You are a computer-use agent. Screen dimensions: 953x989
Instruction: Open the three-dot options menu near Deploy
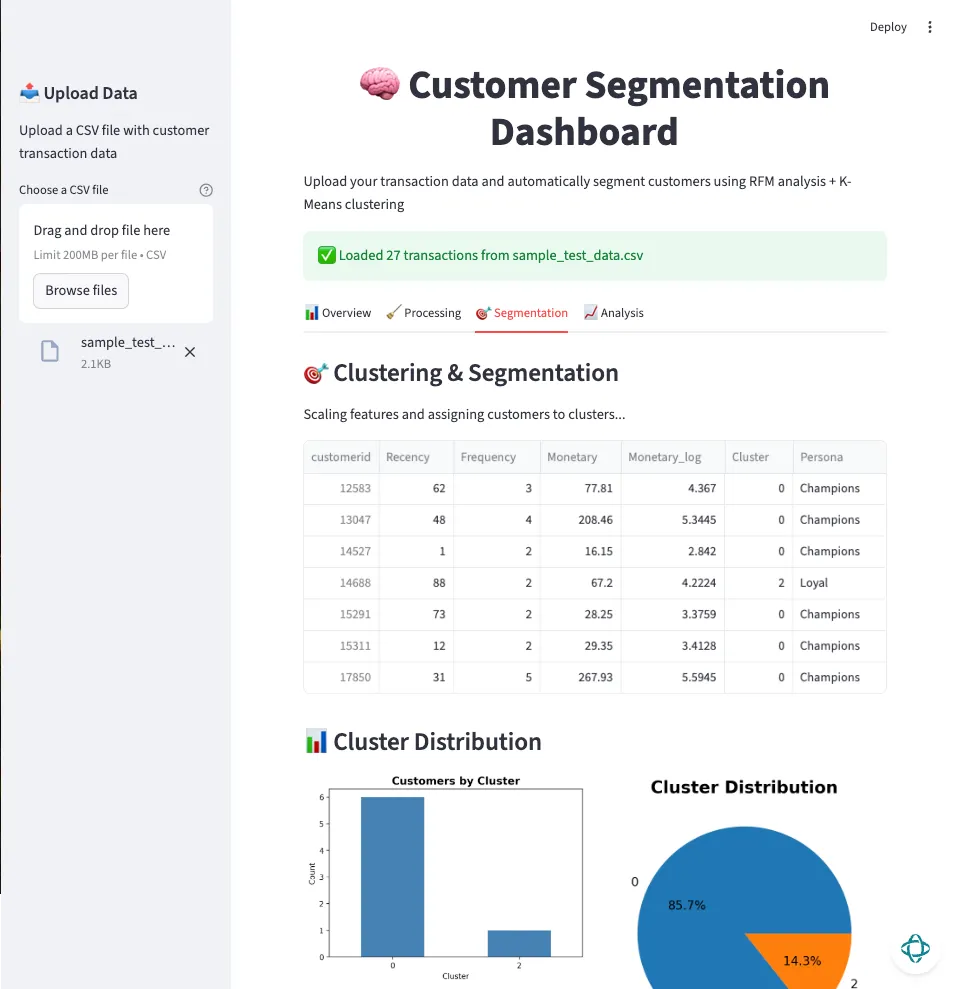click(930, 27)
